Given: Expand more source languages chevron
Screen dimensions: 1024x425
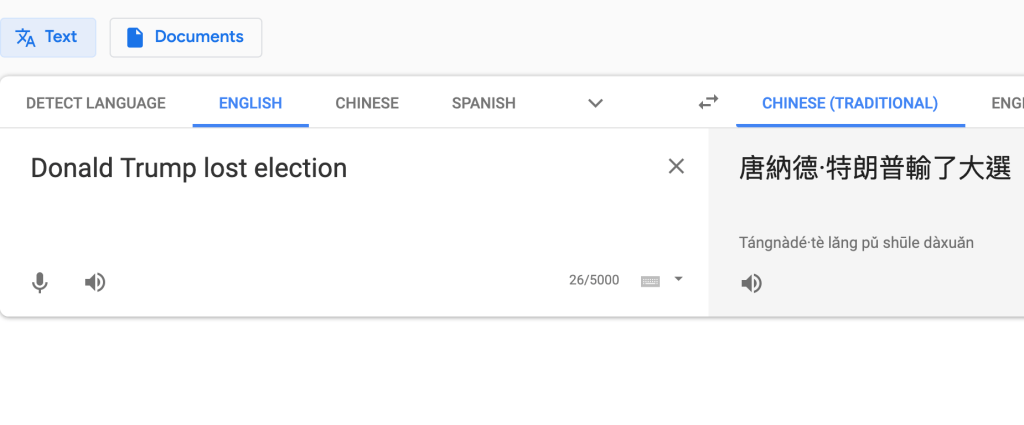Looking at the screenshot, I should click(x=595, y=103).
